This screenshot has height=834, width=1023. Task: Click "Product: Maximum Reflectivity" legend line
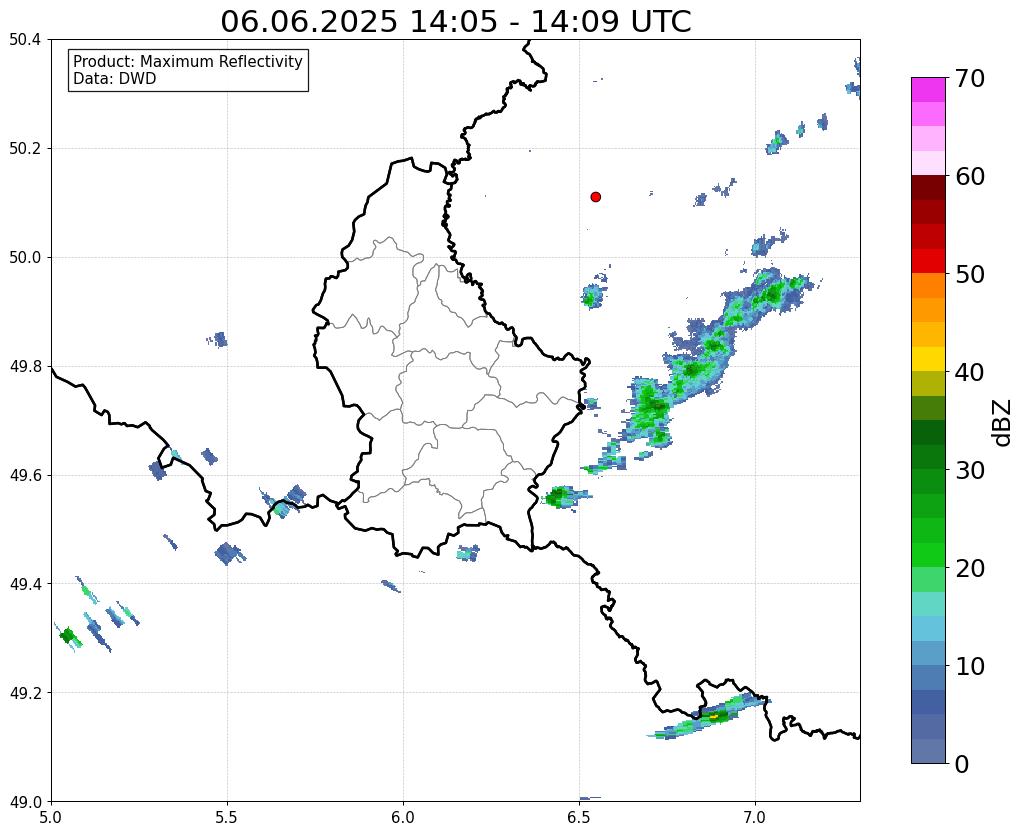point(188,61)
